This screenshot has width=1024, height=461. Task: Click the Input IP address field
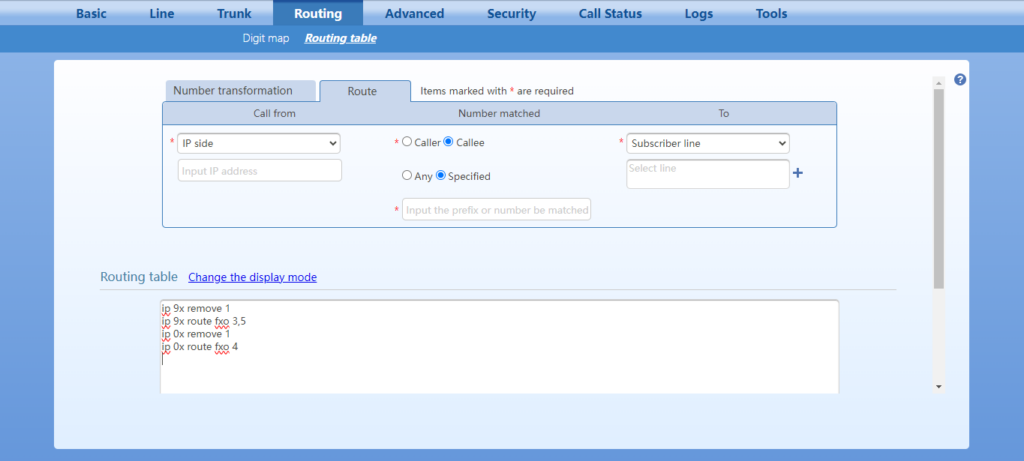pos(260,171)
